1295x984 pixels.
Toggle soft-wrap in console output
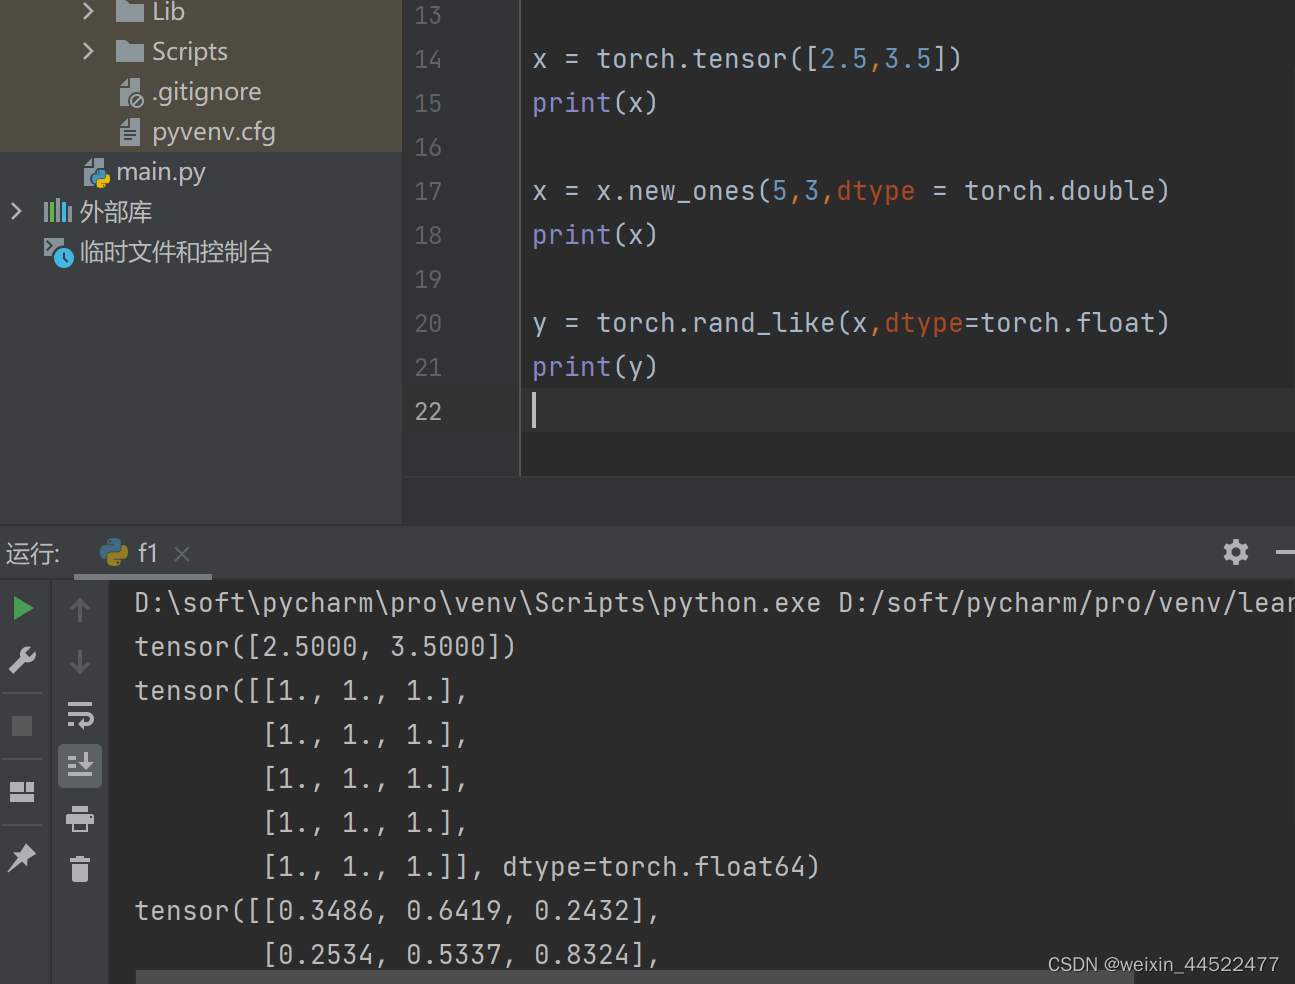(80, 714)
